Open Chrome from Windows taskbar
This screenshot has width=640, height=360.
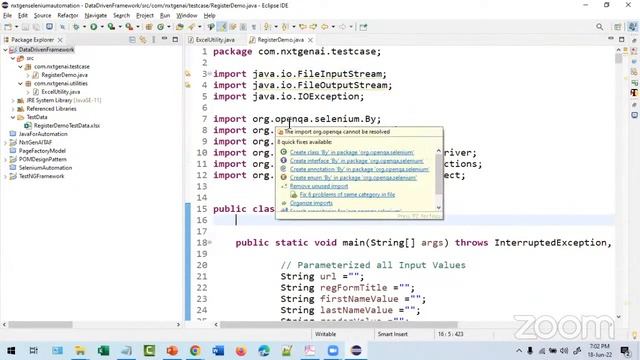pyautogui.click(x=195, y=351)
